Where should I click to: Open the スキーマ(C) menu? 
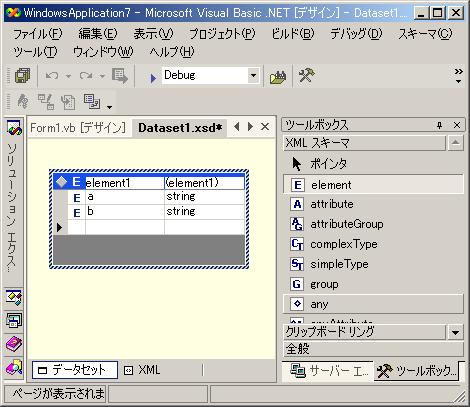point(425,34)
